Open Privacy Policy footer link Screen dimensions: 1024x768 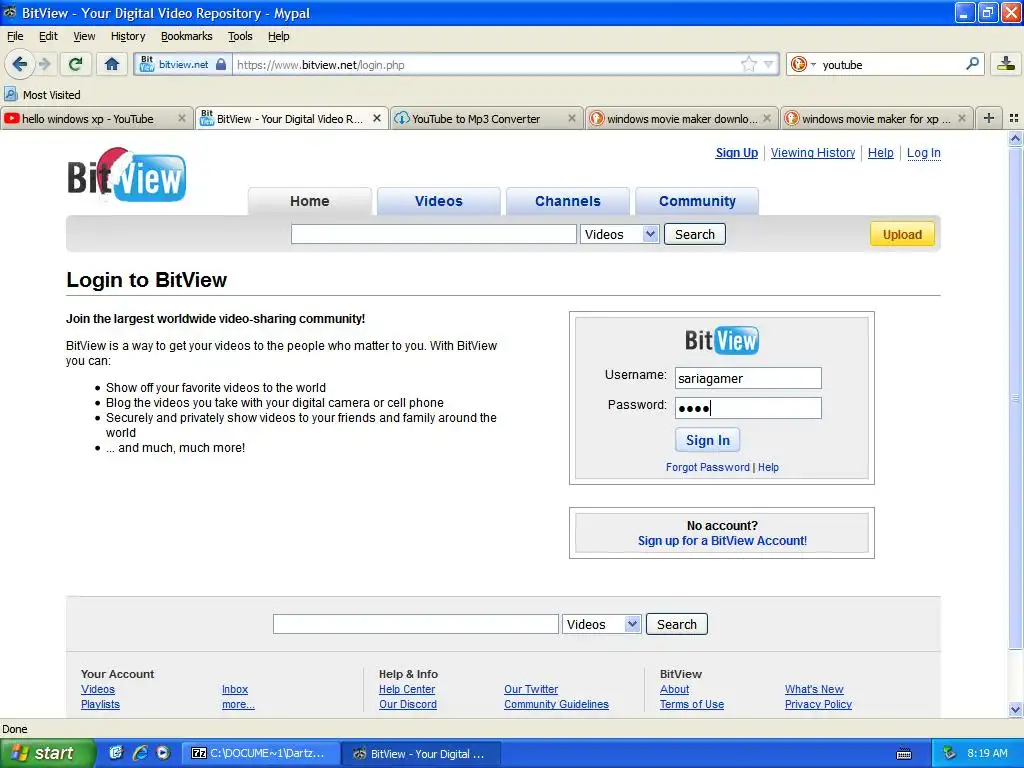[x=818, y=704]
